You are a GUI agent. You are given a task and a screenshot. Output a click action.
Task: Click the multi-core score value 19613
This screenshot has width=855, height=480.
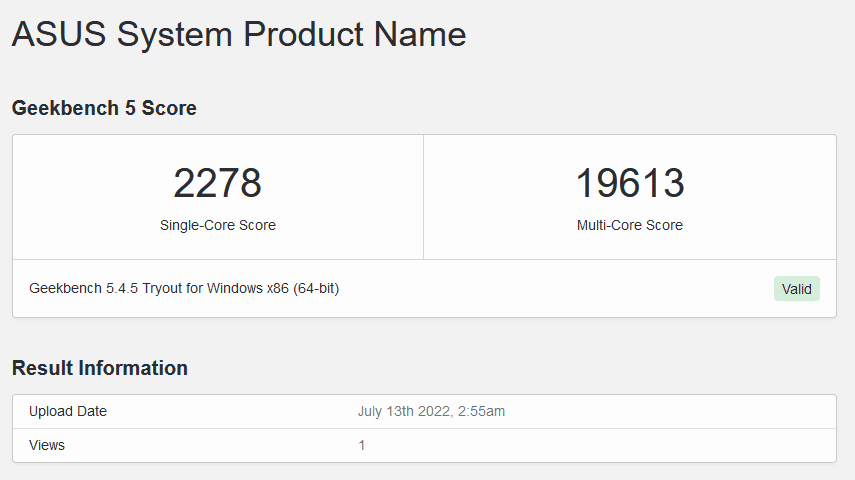[x=630, y=183]
